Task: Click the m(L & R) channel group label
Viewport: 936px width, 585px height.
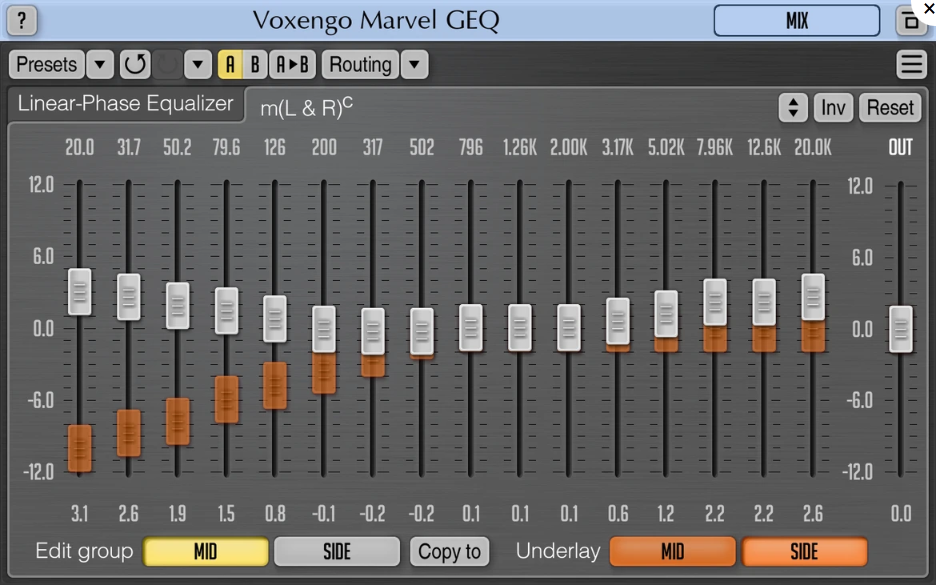Action: click(306, 107)
